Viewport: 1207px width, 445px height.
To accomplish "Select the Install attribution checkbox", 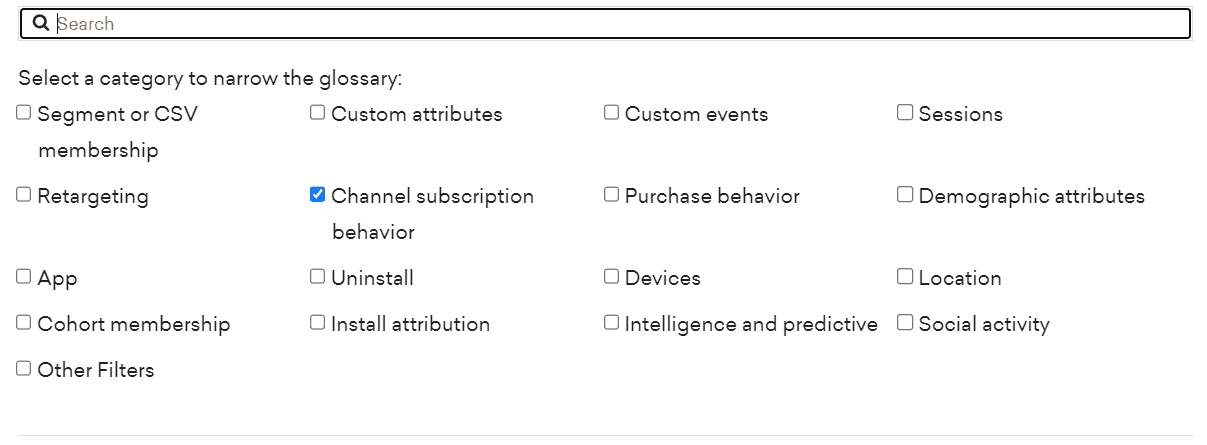I will click(318, 323).
